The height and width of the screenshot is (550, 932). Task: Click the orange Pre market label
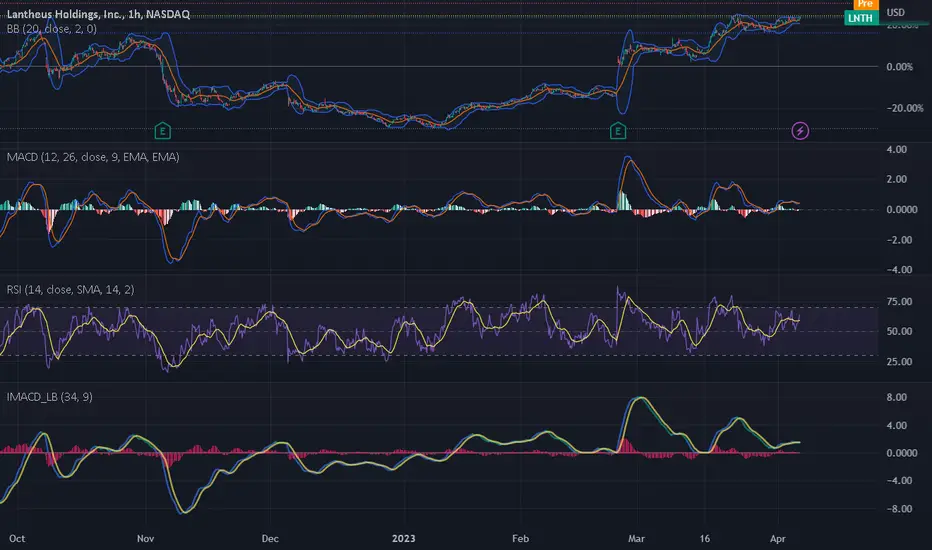point(865,4)
